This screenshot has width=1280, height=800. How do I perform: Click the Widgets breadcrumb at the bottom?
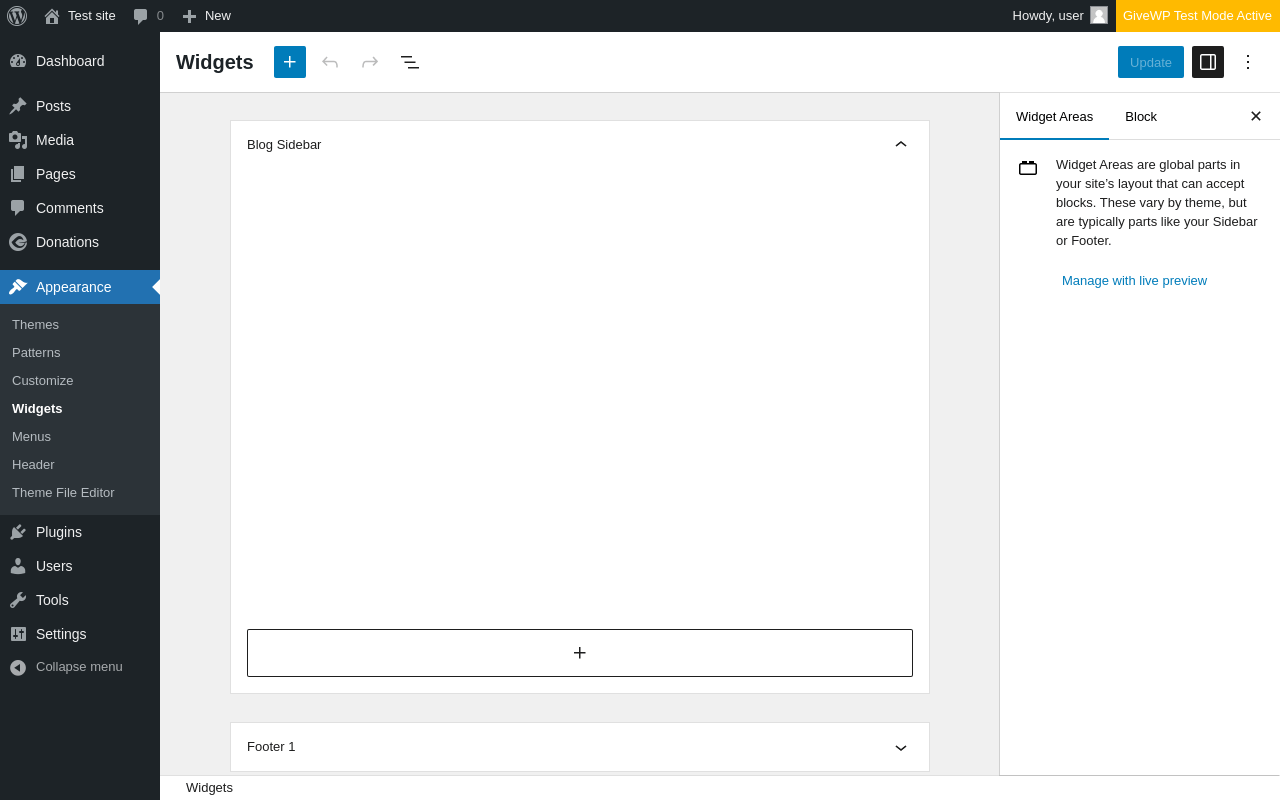click(x=209, y=787)
